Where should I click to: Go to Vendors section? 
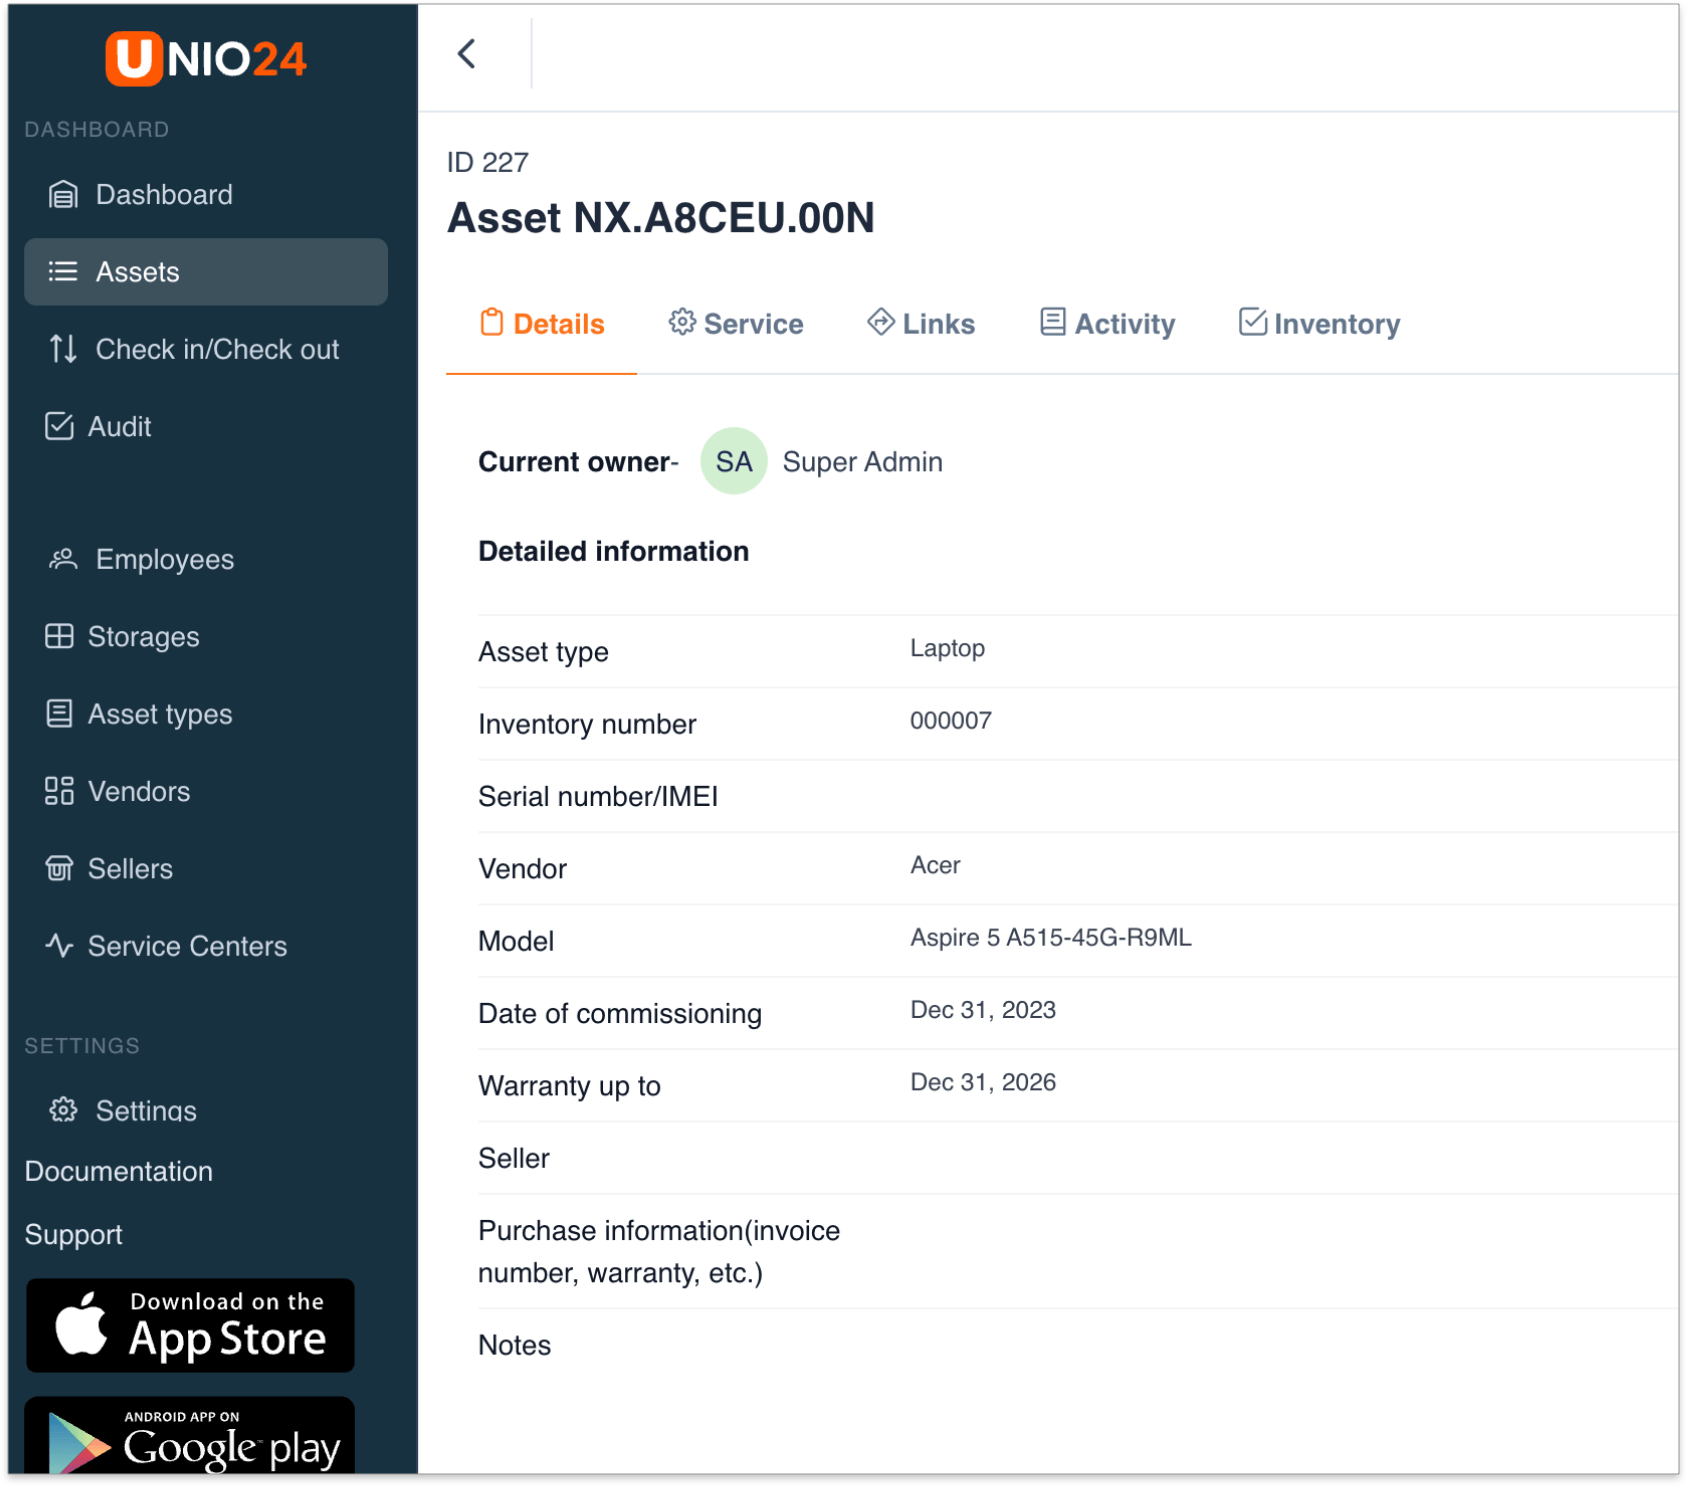pyautogui.click(x=138, y=792)
